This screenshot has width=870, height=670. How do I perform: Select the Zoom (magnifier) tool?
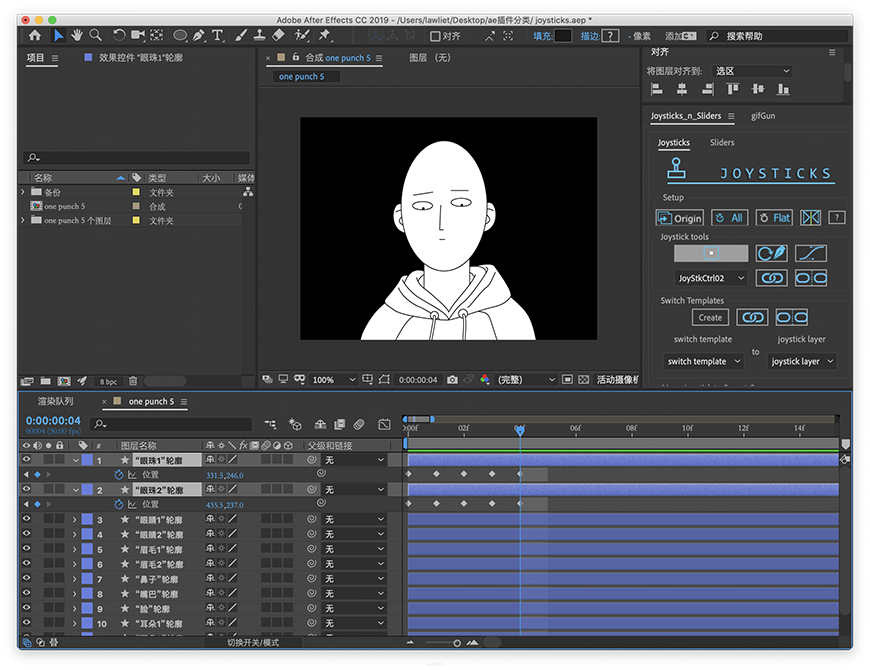tap(95, 36)
